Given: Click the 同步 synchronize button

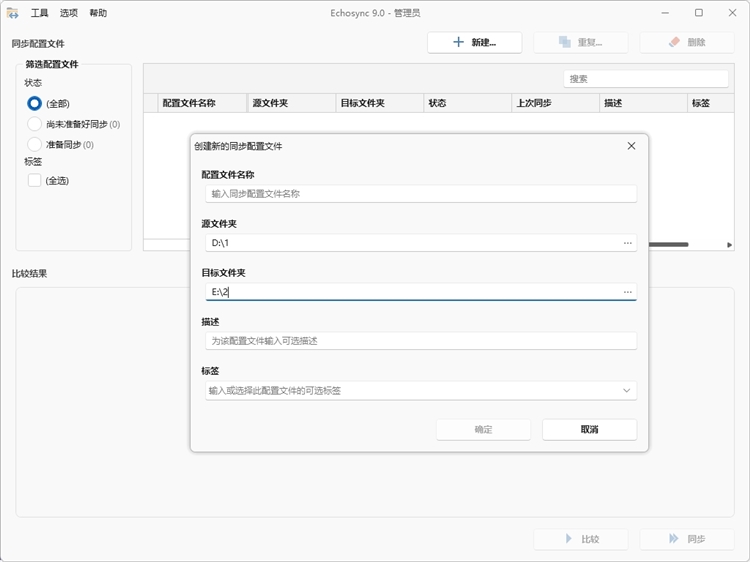Looking at the screenshot, I should pyautogui.click(x=687, y=539).
